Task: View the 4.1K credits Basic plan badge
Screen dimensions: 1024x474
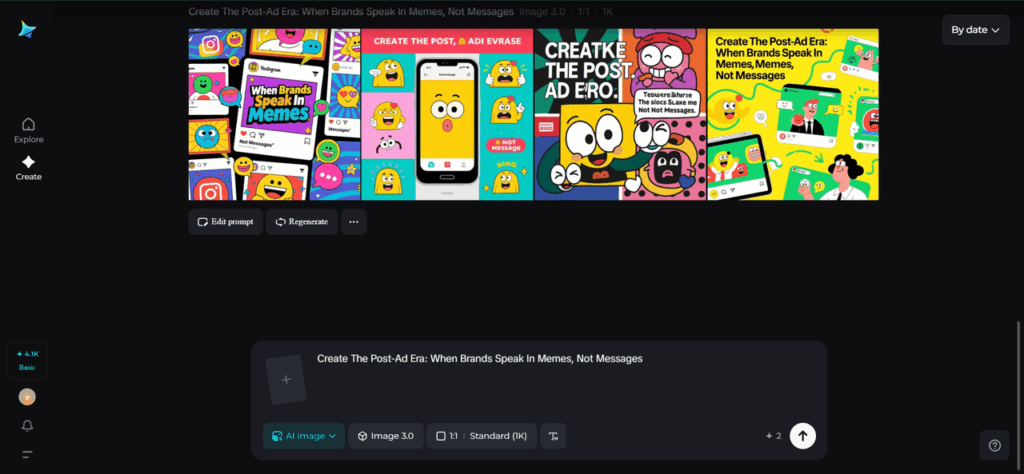Action: (27, 360)
